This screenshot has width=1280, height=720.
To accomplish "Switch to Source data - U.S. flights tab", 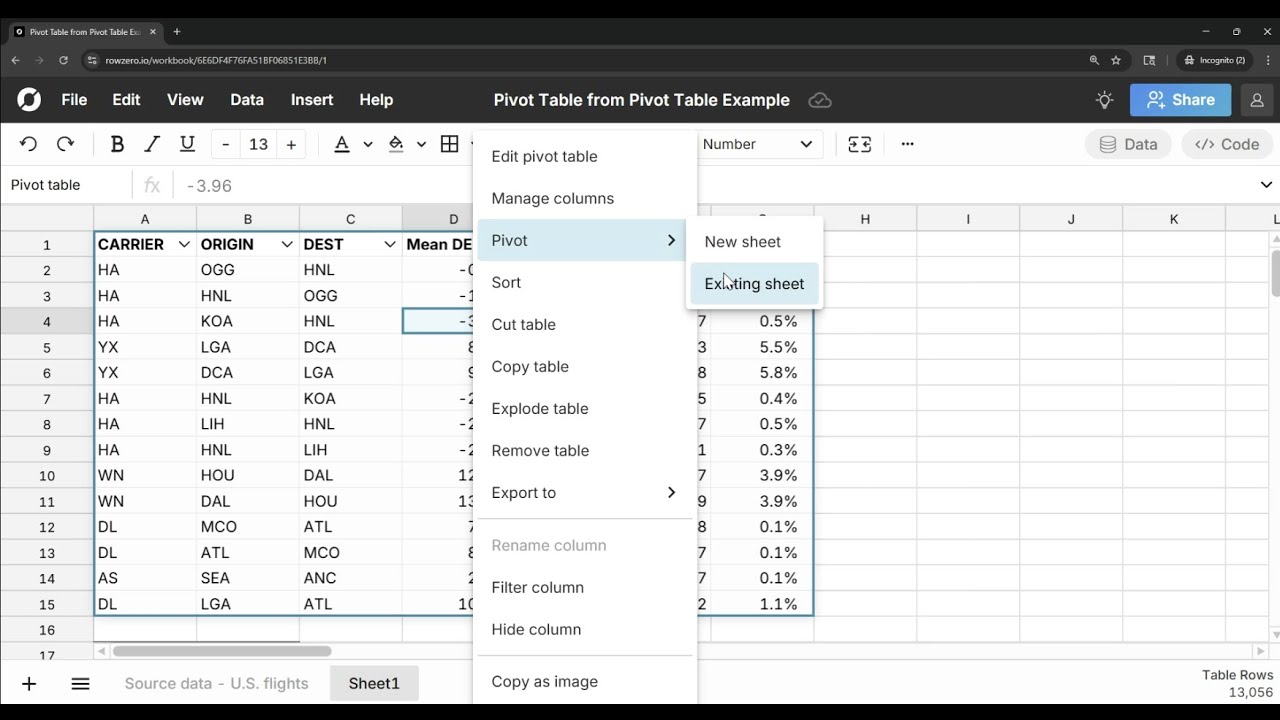I will (x=216, y=684).
